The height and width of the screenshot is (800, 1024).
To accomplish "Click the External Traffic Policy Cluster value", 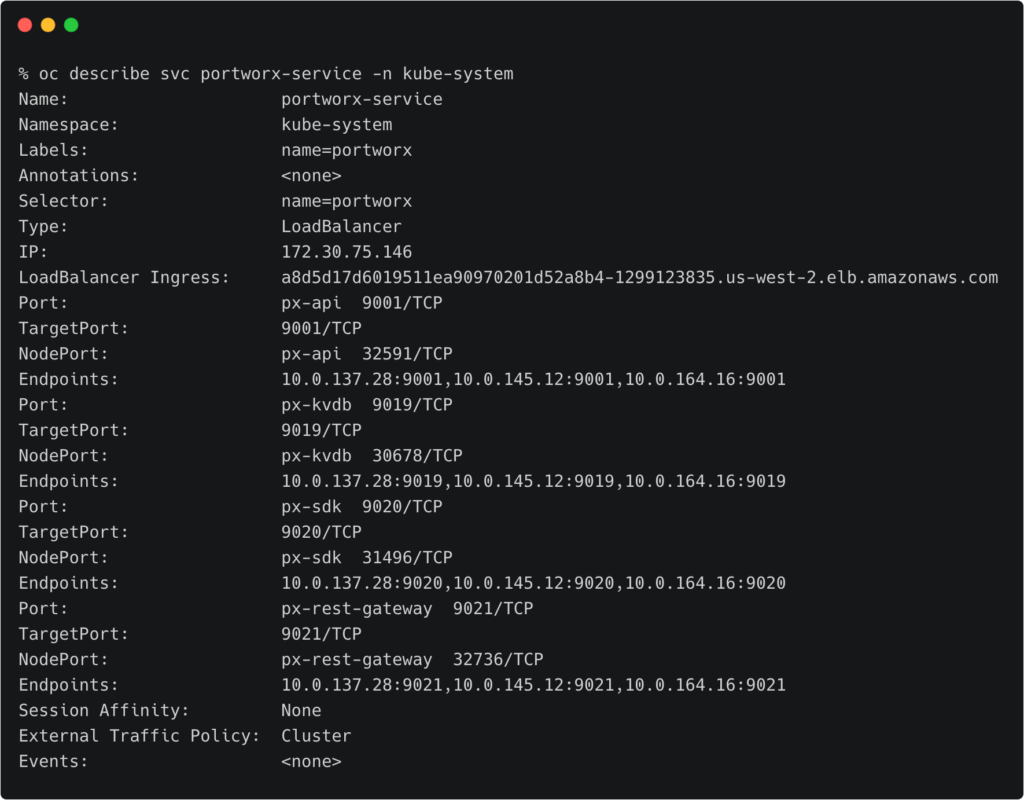I will (x=316, y=736).
